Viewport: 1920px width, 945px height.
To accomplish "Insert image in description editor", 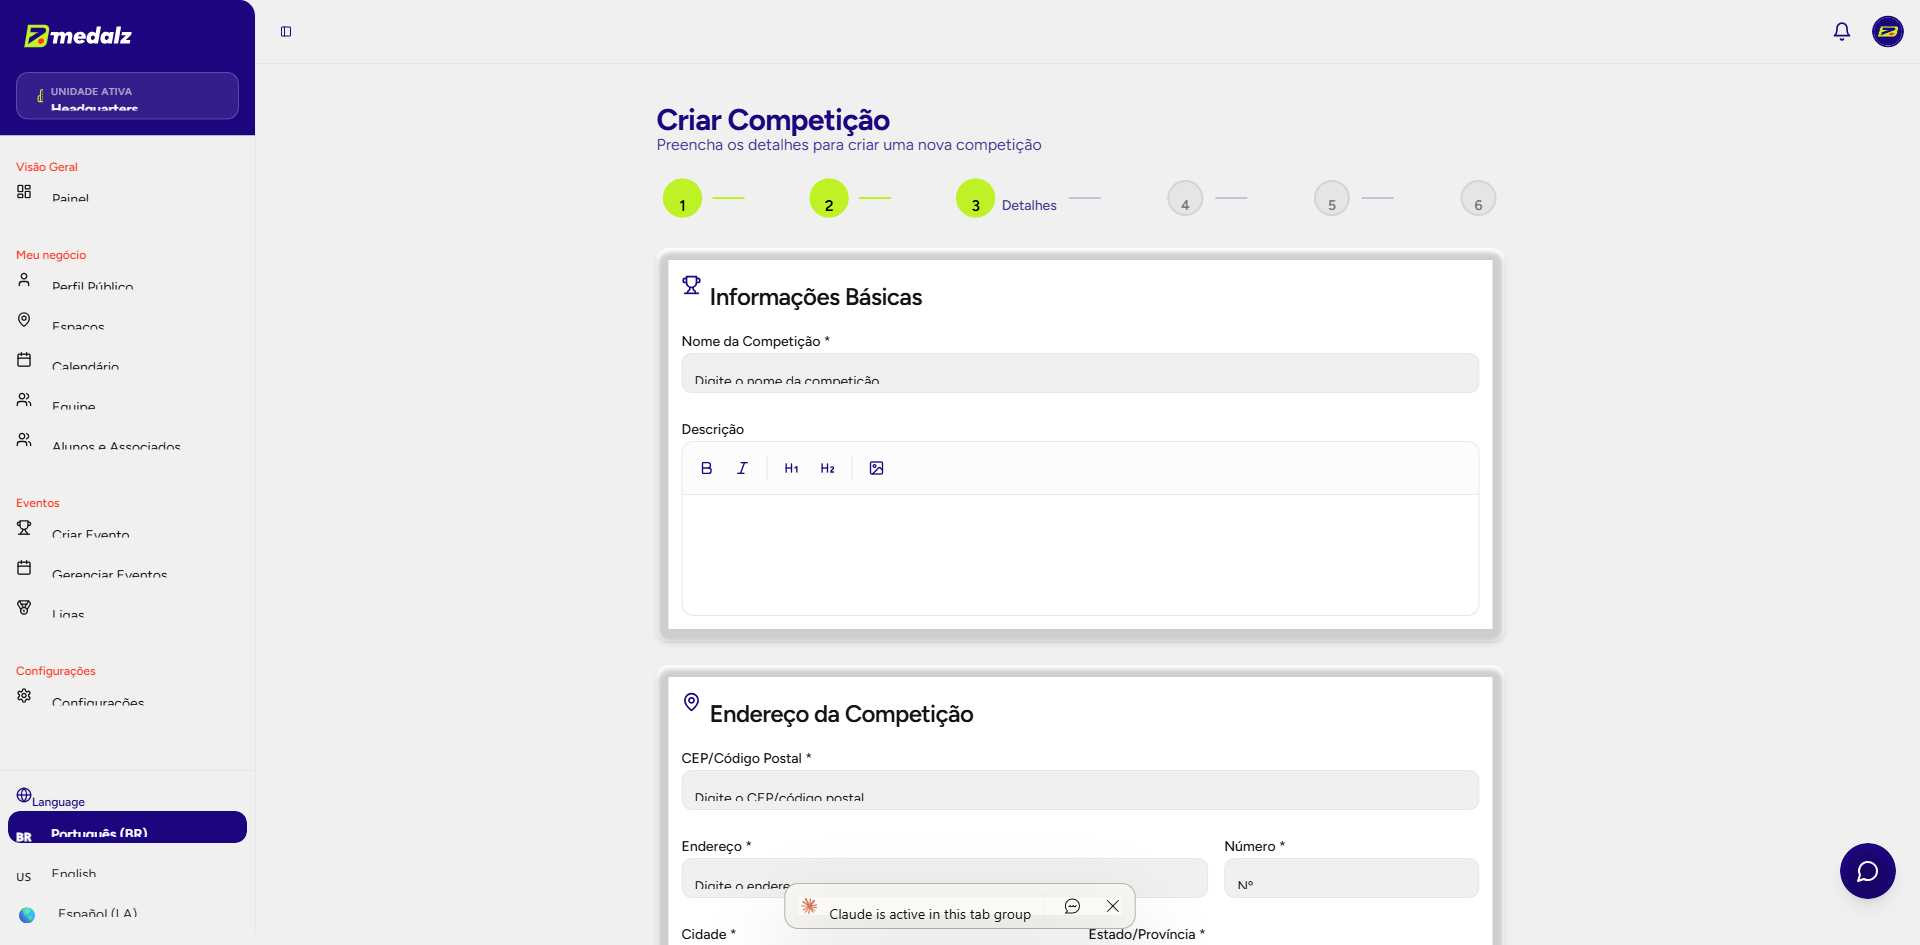I will (x=876, y=468).
